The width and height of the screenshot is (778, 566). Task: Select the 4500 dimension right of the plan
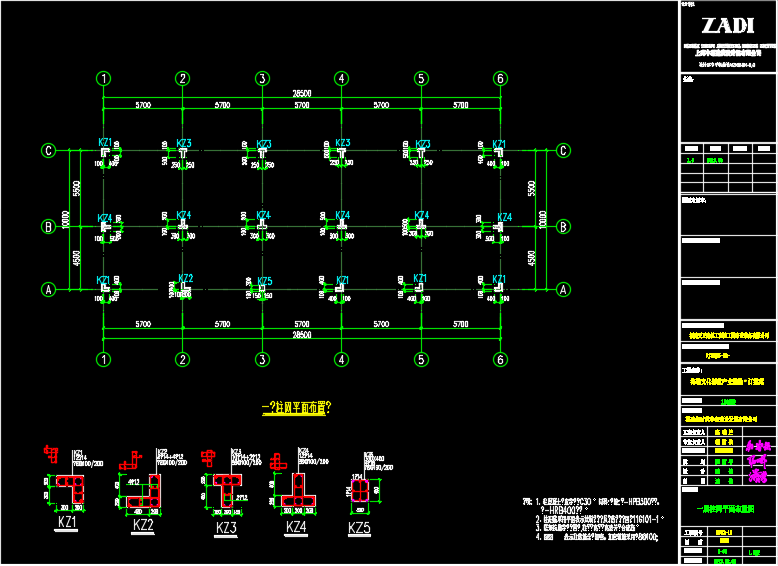click(531, 258)
